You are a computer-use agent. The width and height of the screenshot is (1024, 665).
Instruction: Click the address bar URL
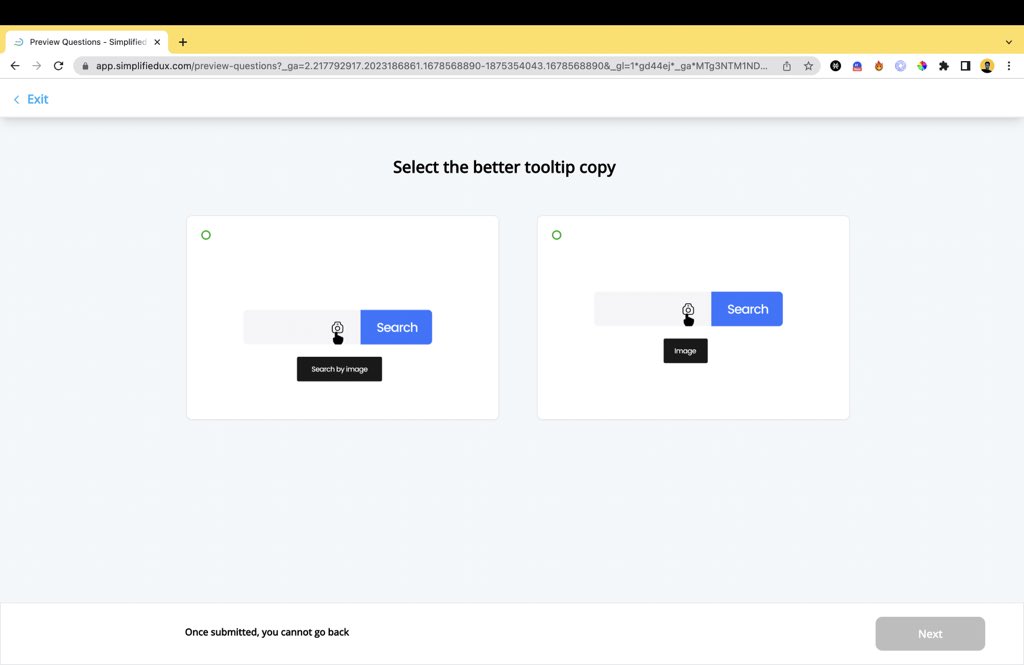tap(432, 66)
